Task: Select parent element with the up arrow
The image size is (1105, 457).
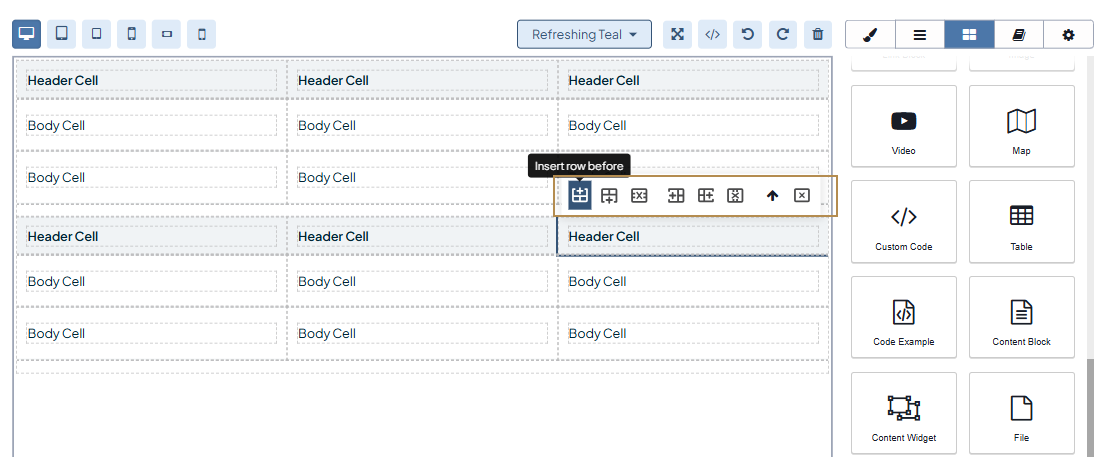Action: [x=772, y=195]
